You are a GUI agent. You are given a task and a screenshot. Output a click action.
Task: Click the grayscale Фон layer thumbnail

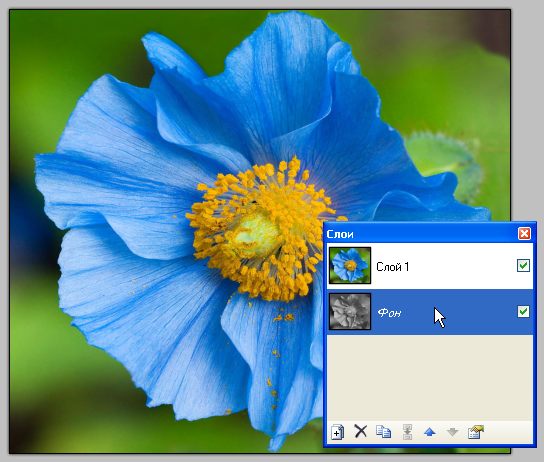click(x=350, y=311)
